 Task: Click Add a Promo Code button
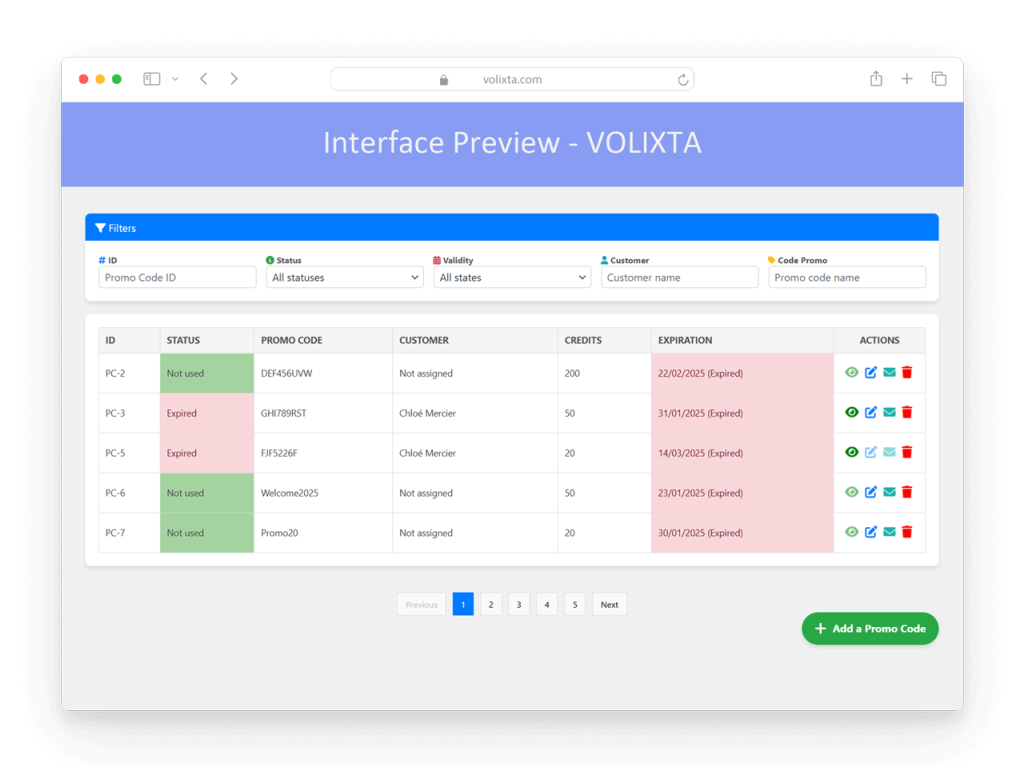click(x=870, y=628)
